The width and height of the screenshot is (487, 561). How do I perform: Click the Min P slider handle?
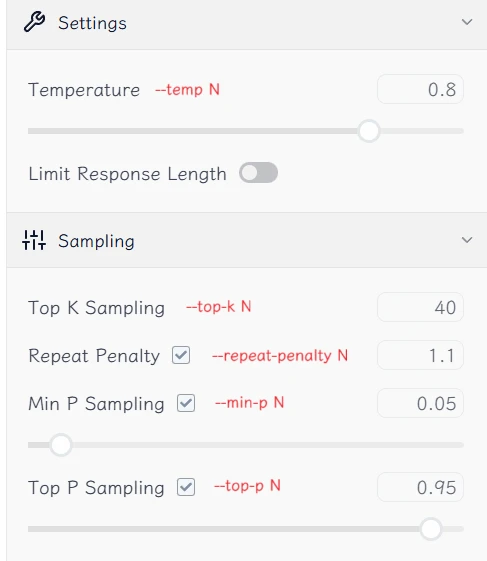click(x=61, y=445)
